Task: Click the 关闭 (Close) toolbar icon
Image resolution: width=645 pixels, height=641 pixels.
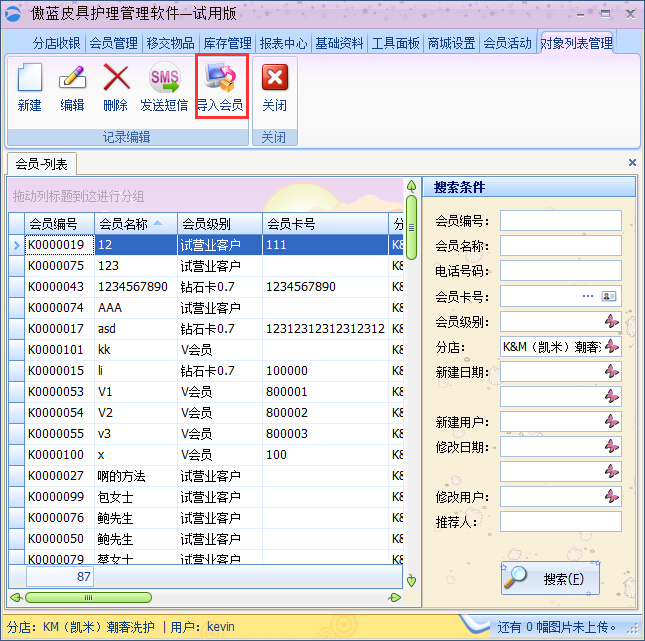Action: click(274, 80)
